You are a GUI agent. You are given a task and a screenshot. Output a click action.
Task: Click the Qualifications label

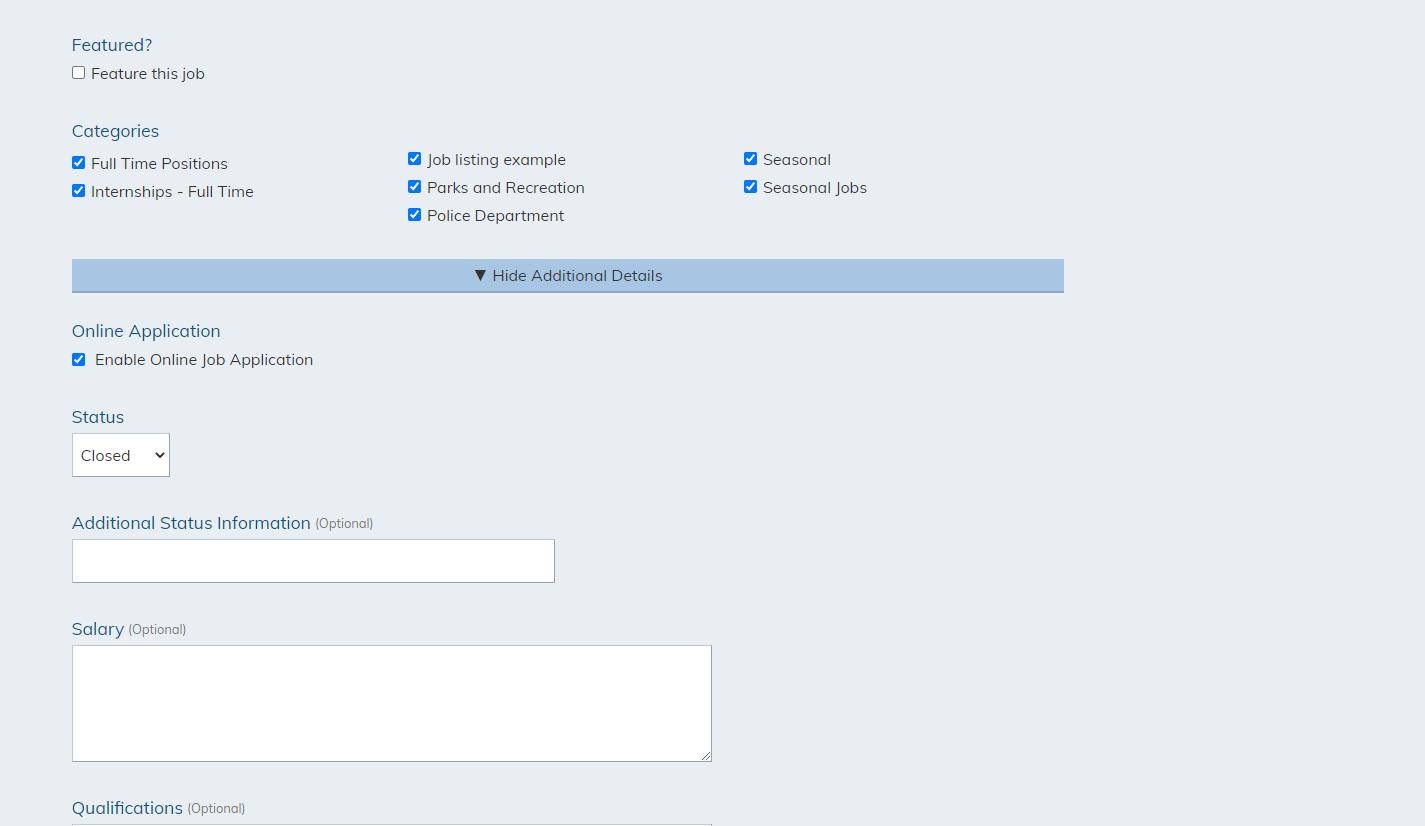(x=127, y=808)
